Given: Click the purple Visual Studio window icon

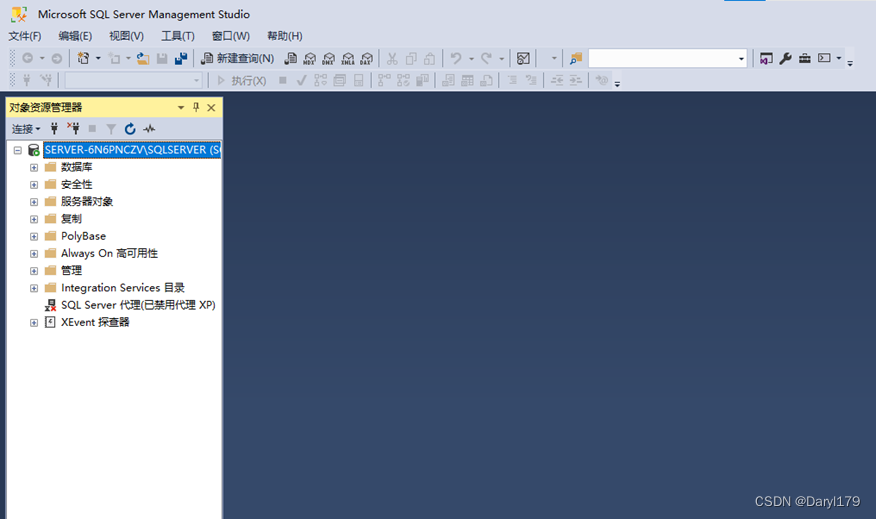Looking at the screenshot, I should (766, 58).
